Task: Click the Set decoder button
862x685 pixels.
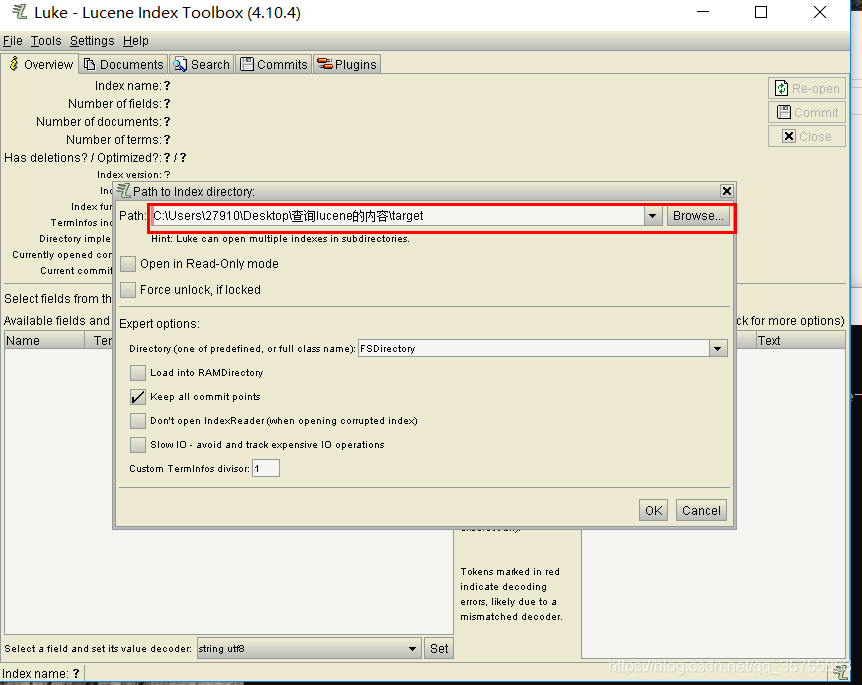Action: (x=439, y=649)
